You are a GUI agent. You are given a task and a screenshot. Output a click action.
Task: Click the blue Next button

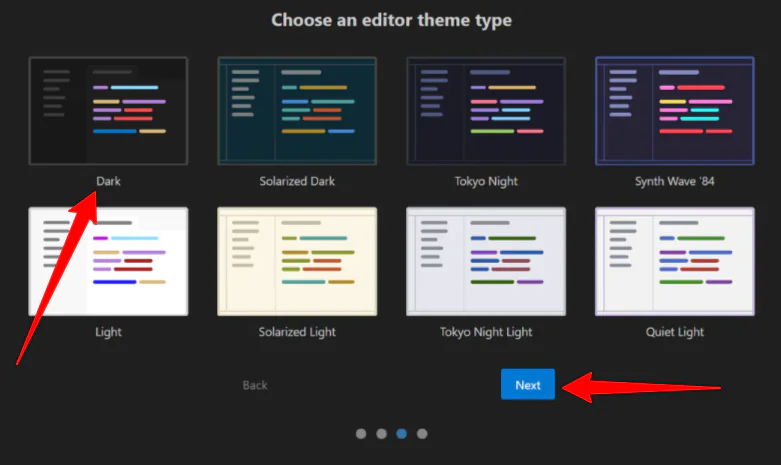[x=528, y=385]
